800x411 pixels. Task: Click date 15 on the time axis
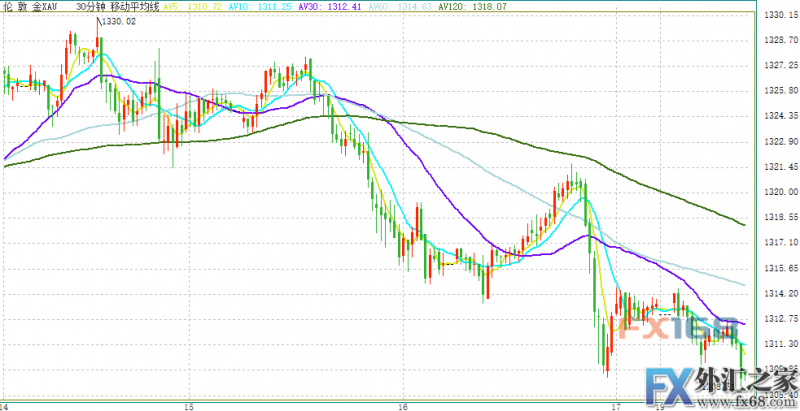point(189,407)
